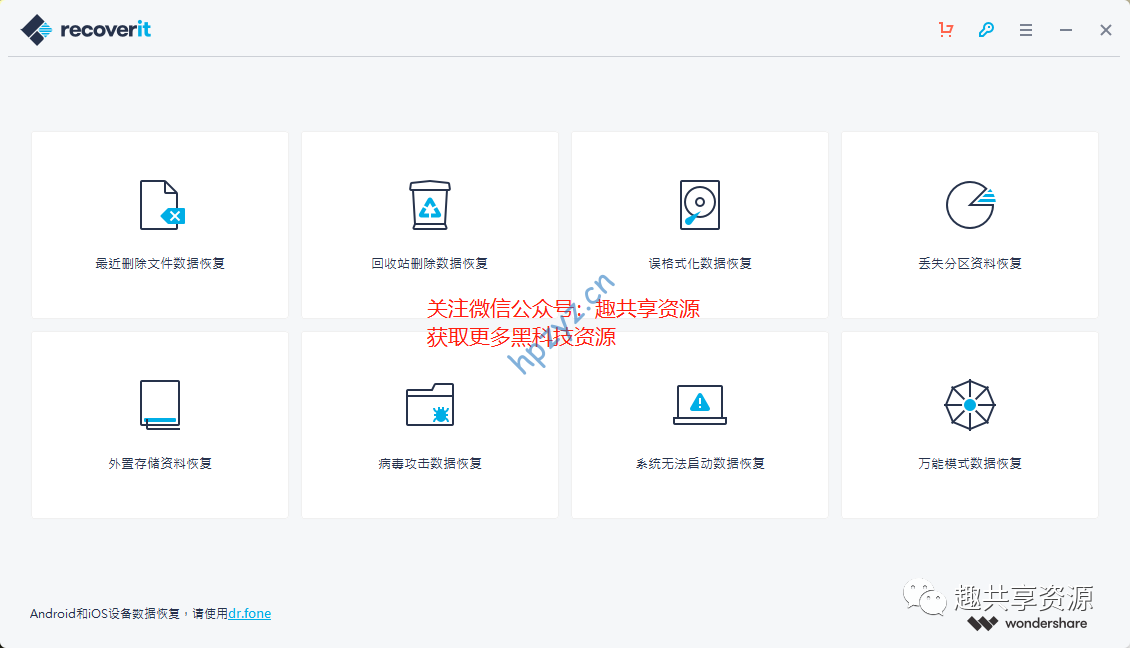Click the key registration icon
The width and height of the screenshot is (1130, 648).
[986, 30]
